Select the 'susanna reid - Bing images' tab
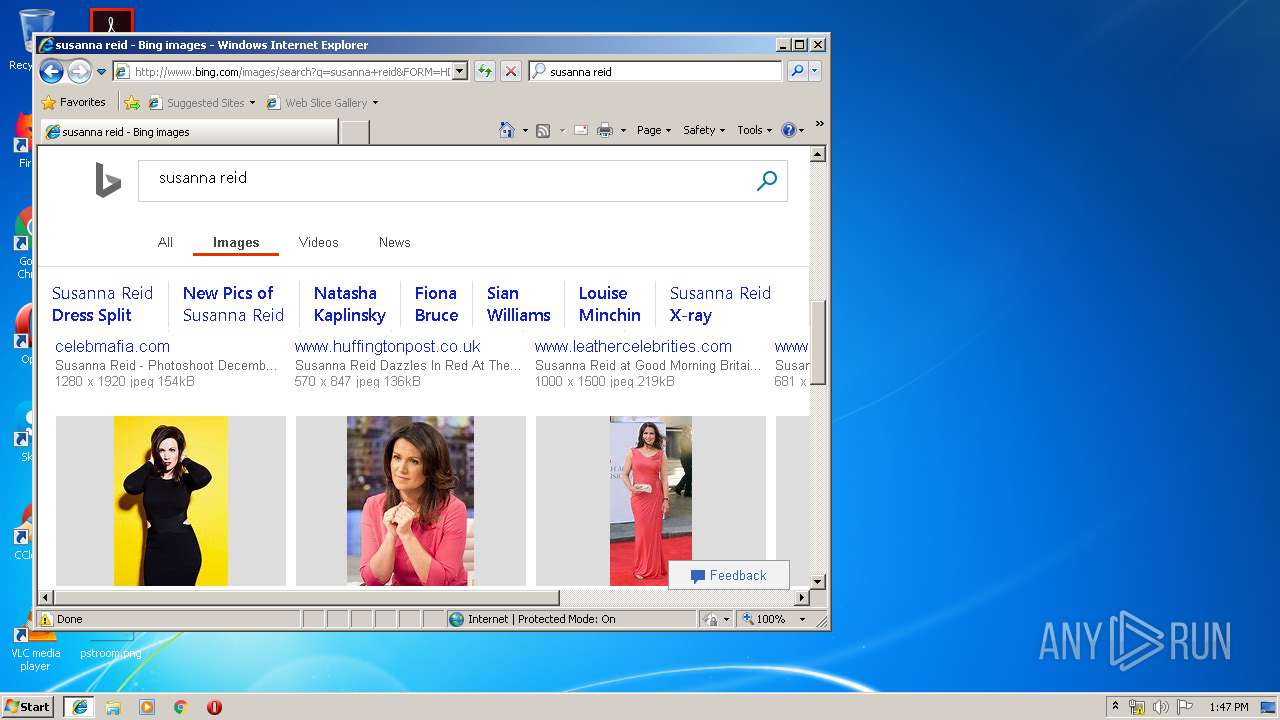This screenshot has height=720, width=1280. tap(188, 131)
